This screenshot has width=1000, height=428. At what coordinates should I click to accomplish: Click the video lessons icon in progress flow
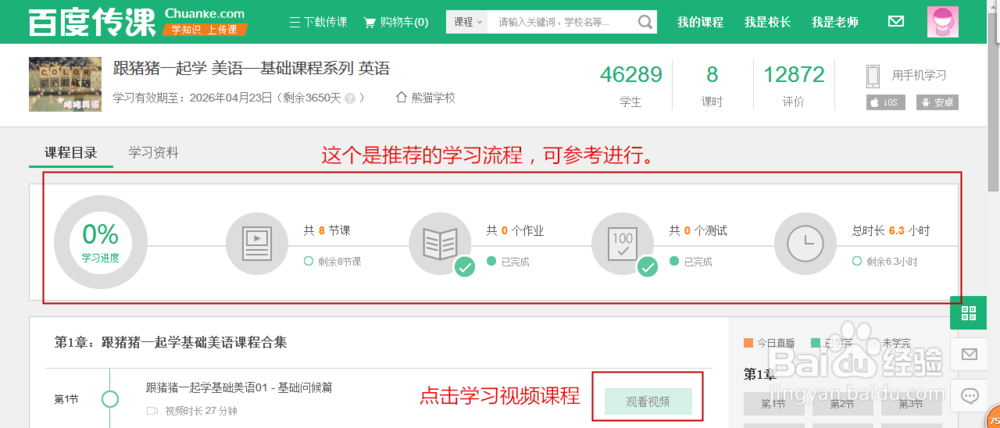pos(256,244)
